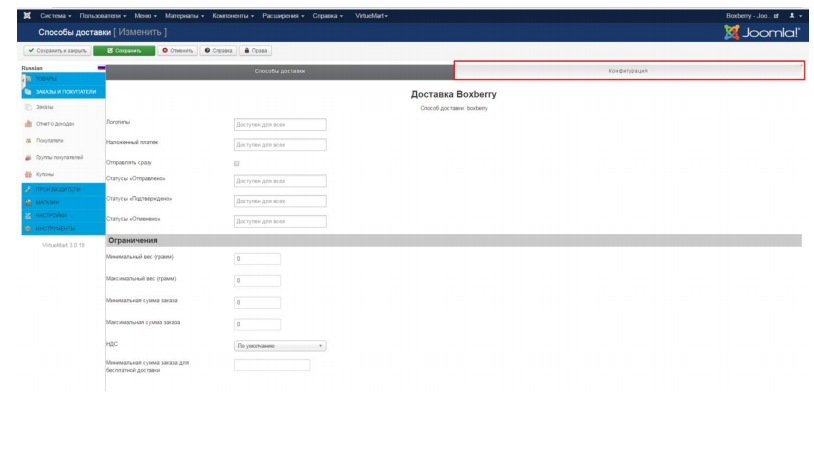814x449 pixels.
Task: Open the Меню dropdown
Action: tap(145, 16)
